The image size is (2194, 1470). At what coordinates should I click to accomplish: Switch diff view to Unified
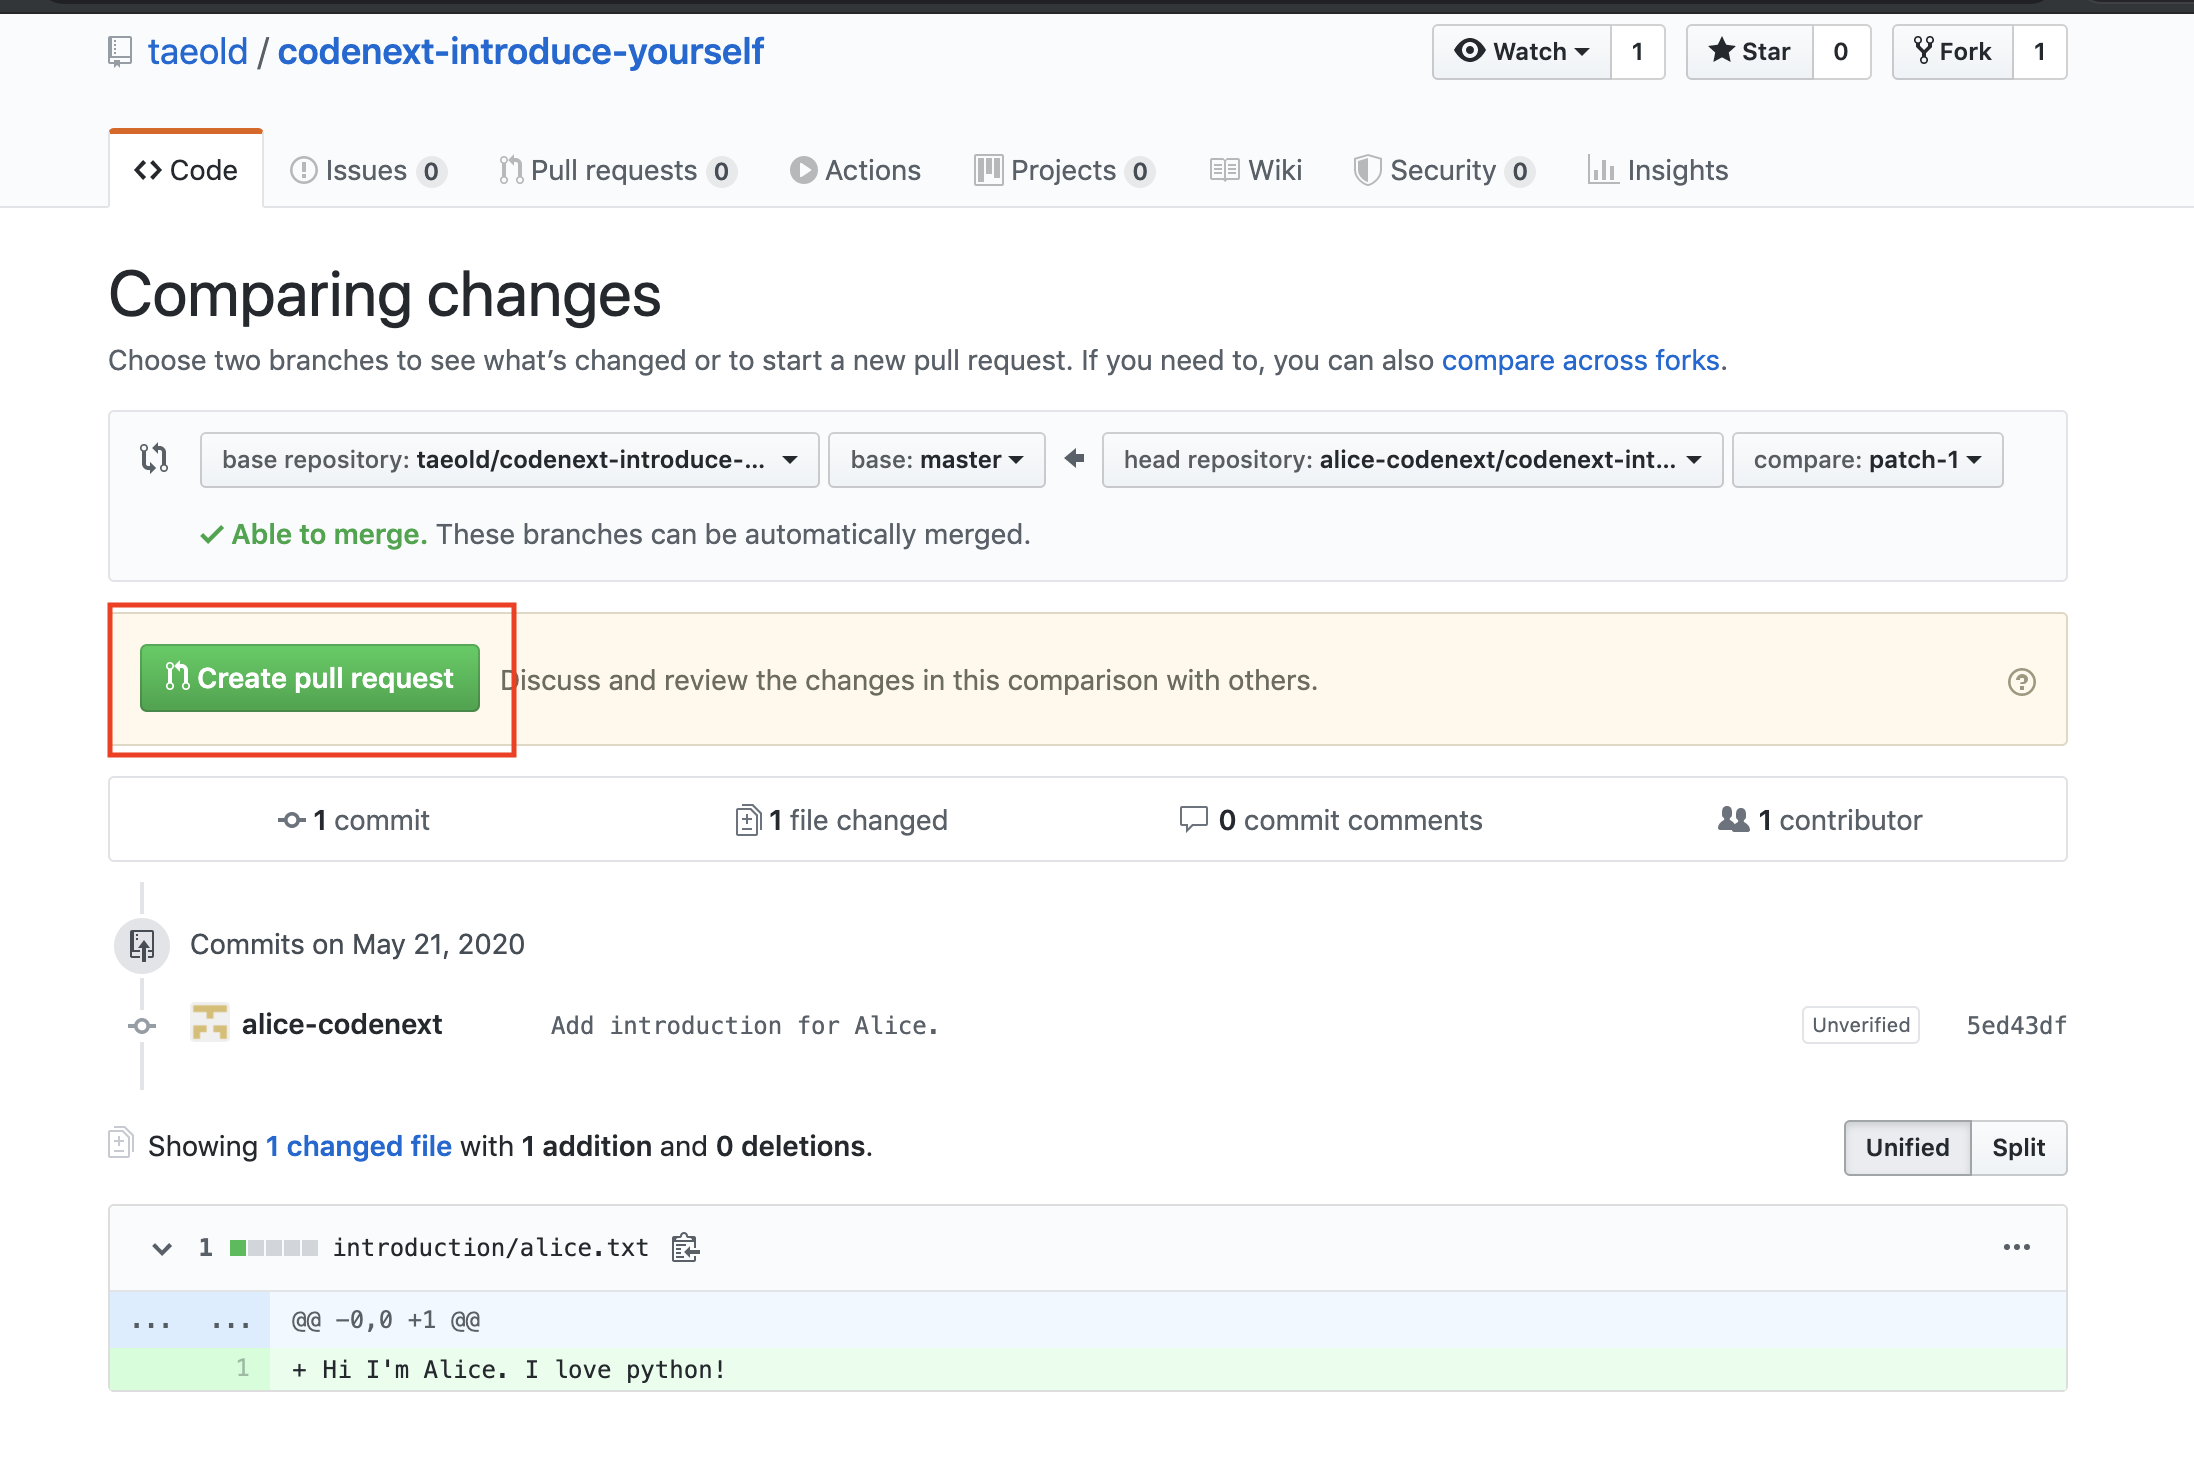[x=1906, y=1147]
